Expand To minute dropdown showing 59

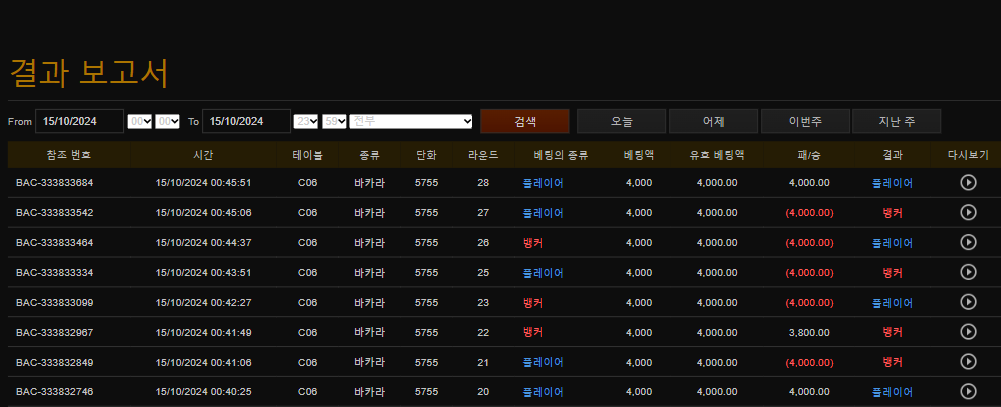point(334,121)
